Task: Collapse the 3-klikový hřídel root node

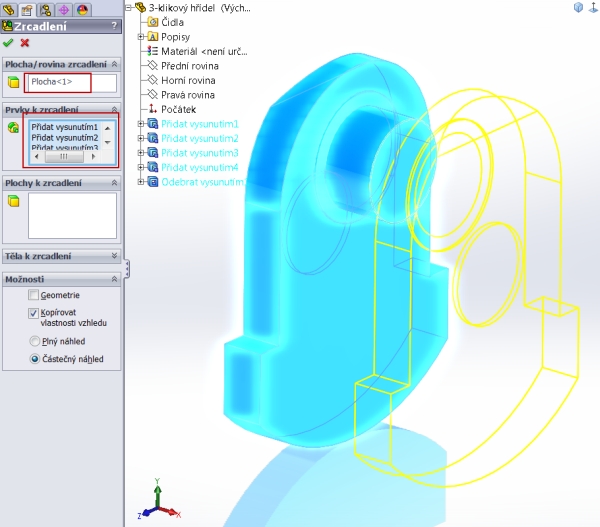Action: pyautogui.click(x=129, y=7)
